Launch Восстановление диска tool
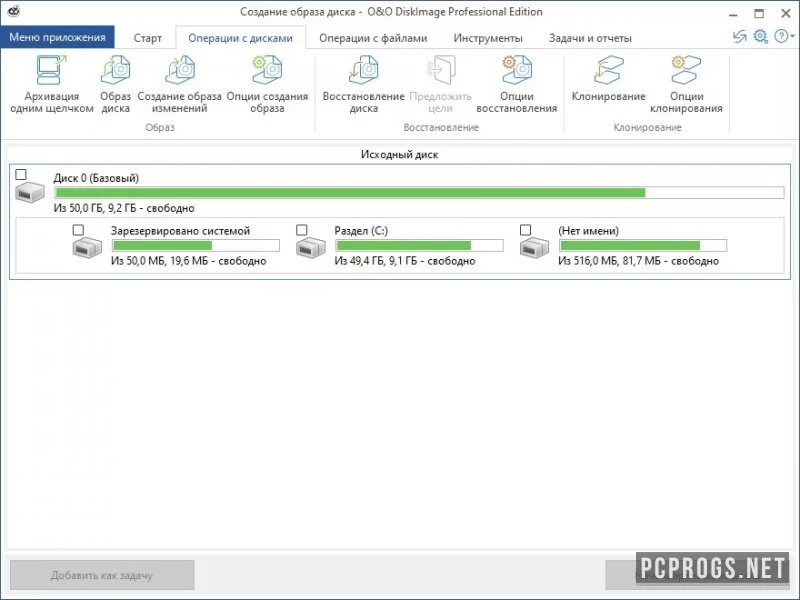 pyautogui.click(x=363, y=70)
